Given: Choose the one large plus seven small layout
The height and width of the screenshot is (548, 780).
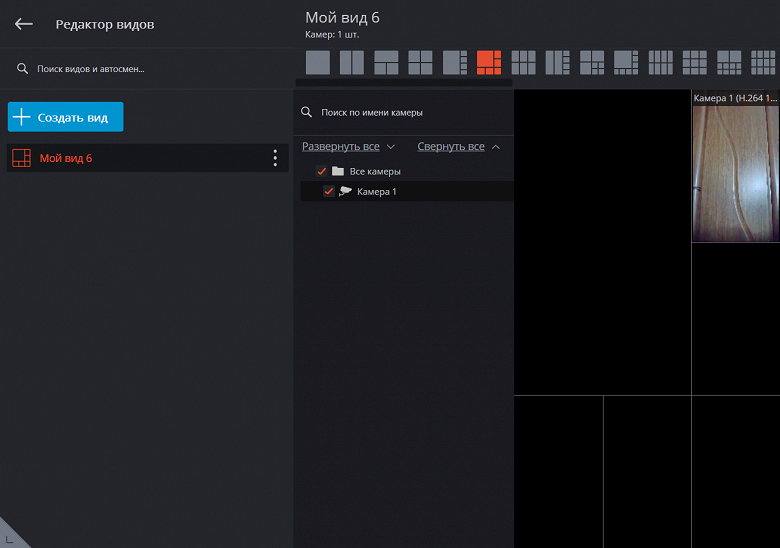Looking at the screenshot, I should pyautogui.click(x=626, y=63).
